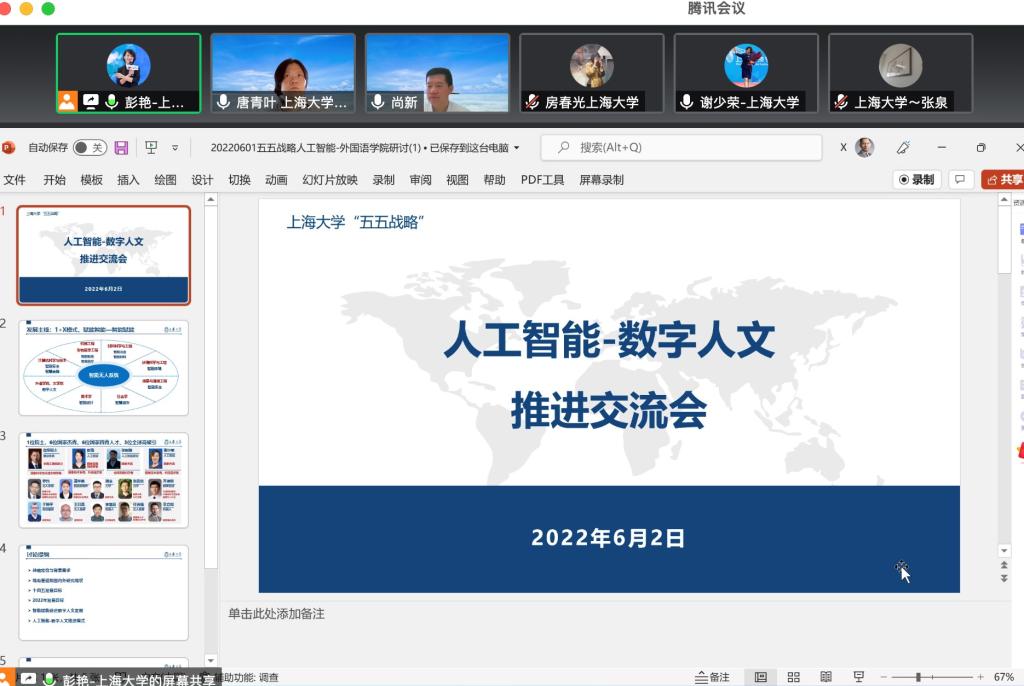Jump to next slide using double-down arrow
Screen dimensions: 1024x686
click(1004, 579)
